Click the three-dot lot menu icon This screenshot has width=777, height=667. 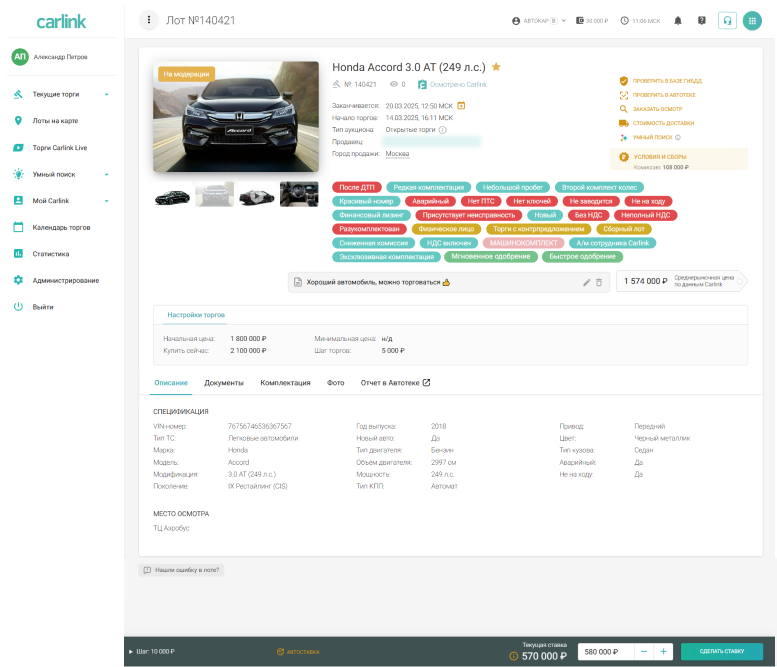point(149,20)
